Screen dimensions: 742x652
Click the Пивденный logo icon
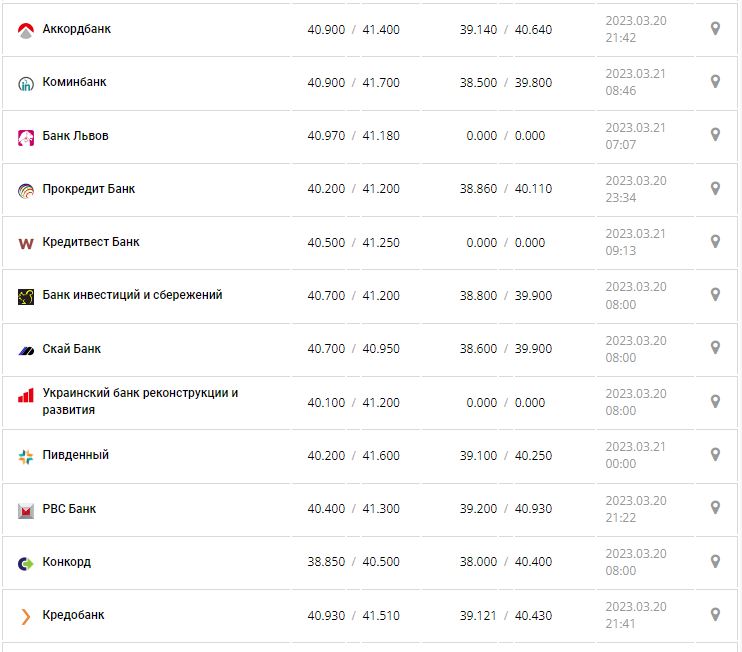click(26, 456)
